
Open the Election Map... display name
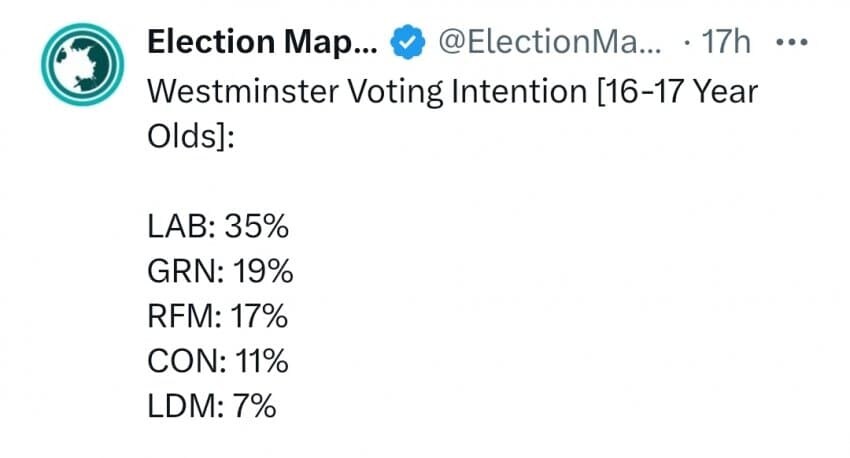(262, 42)
